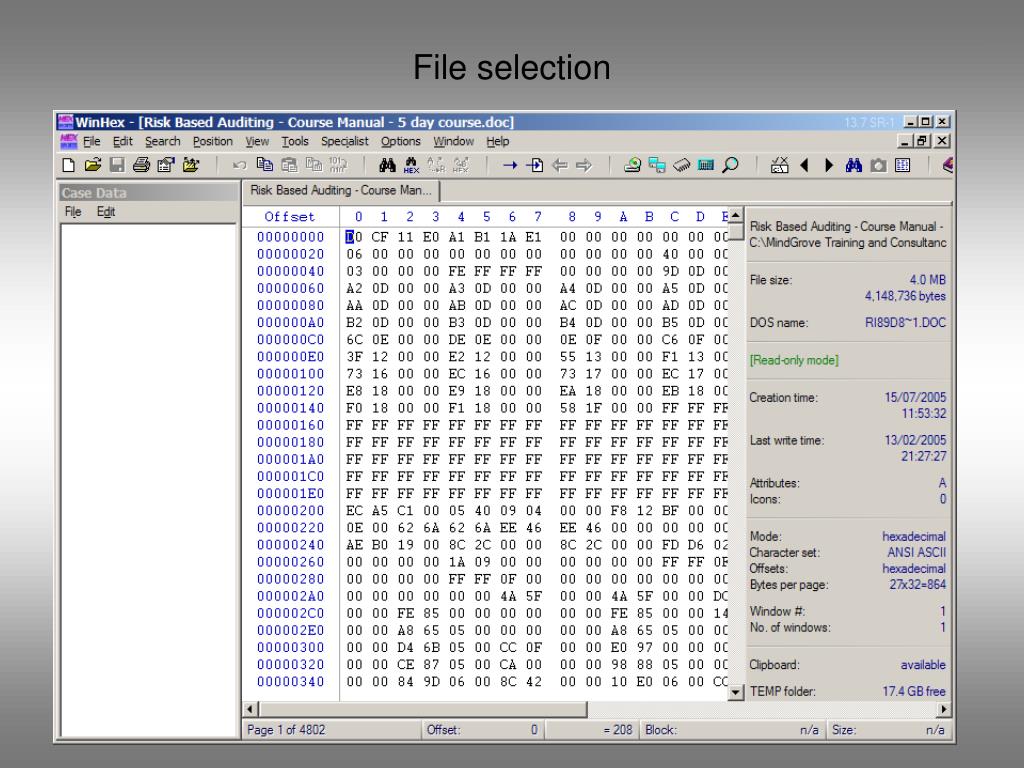The width and height of the screenshot is (1024, 768).
Task: Click the Open Folder toolbar icon
Action: [191, 165]
